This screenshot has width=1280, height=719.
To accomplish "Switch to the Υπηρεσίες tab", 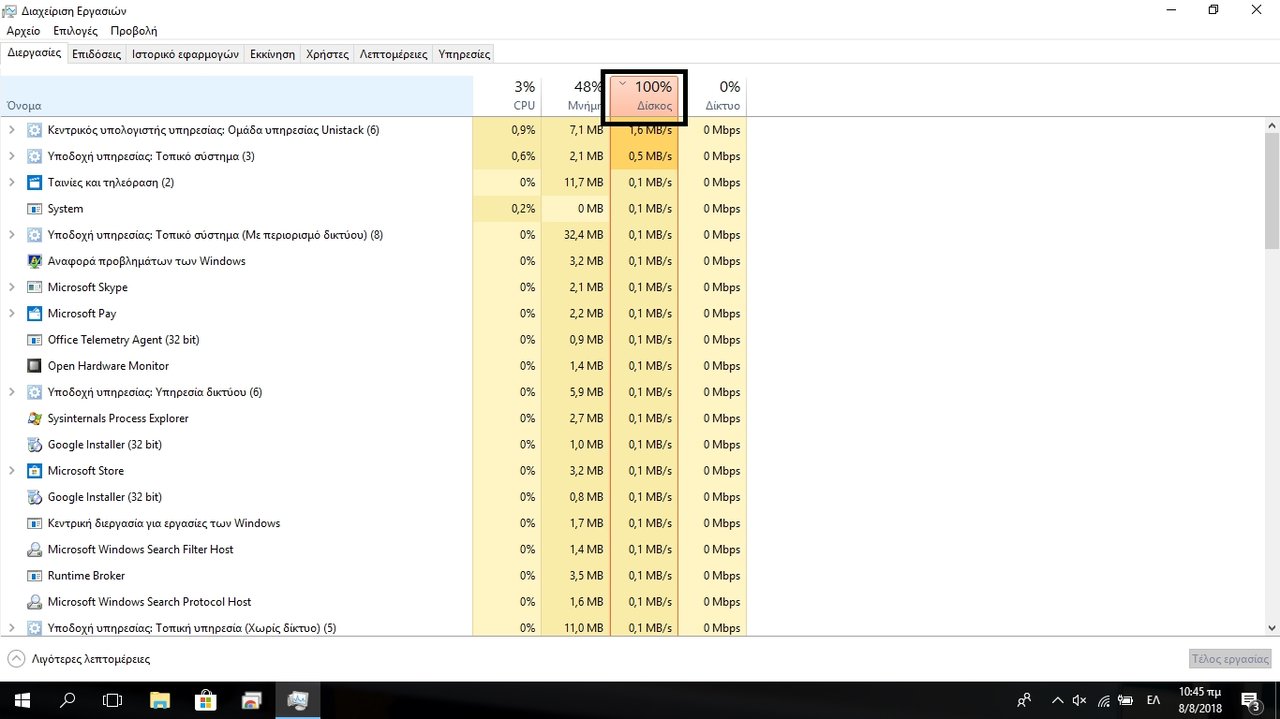I will click(464, 54).
